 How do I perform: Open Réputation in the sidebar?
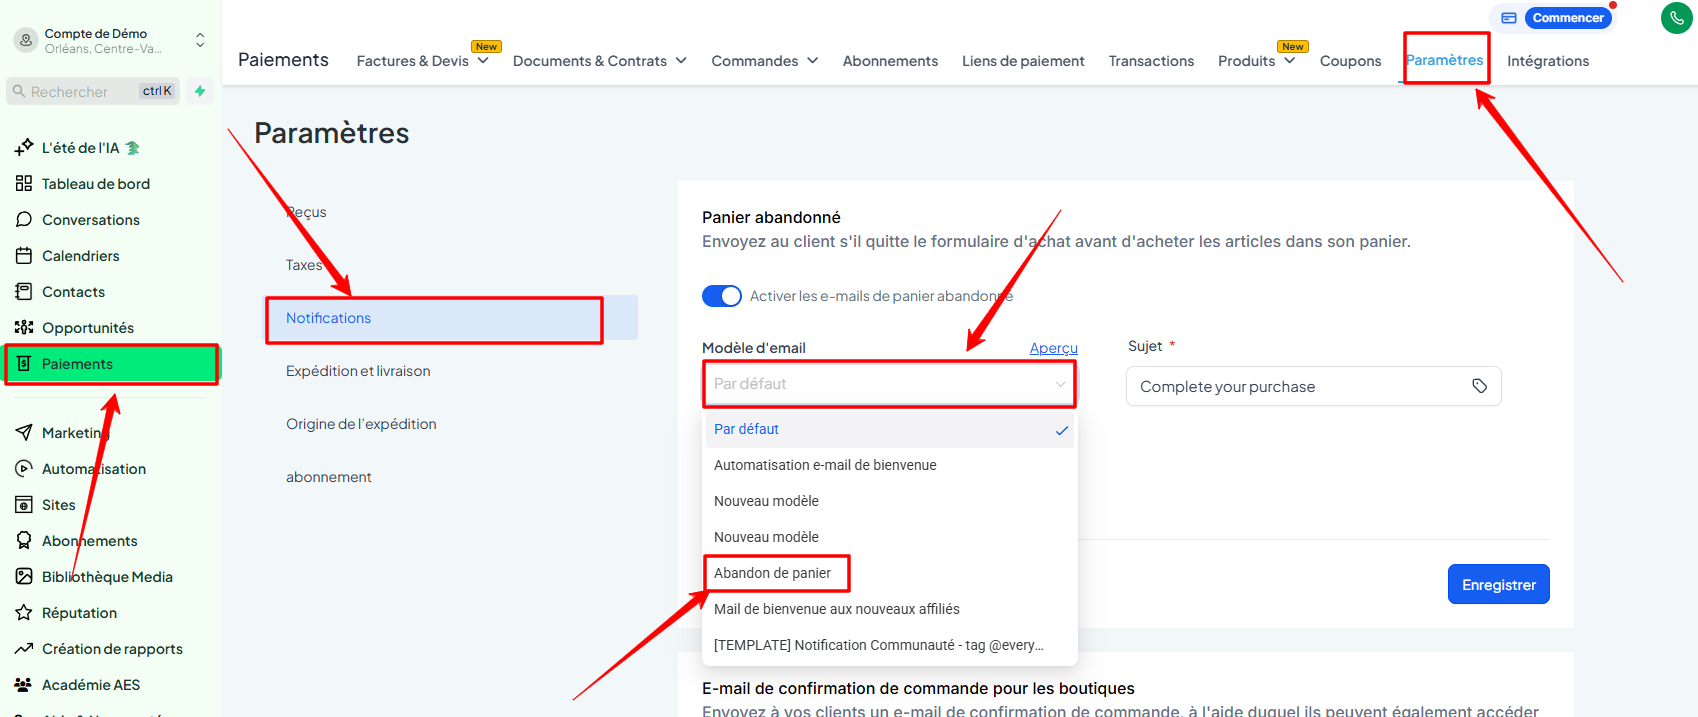79,613
